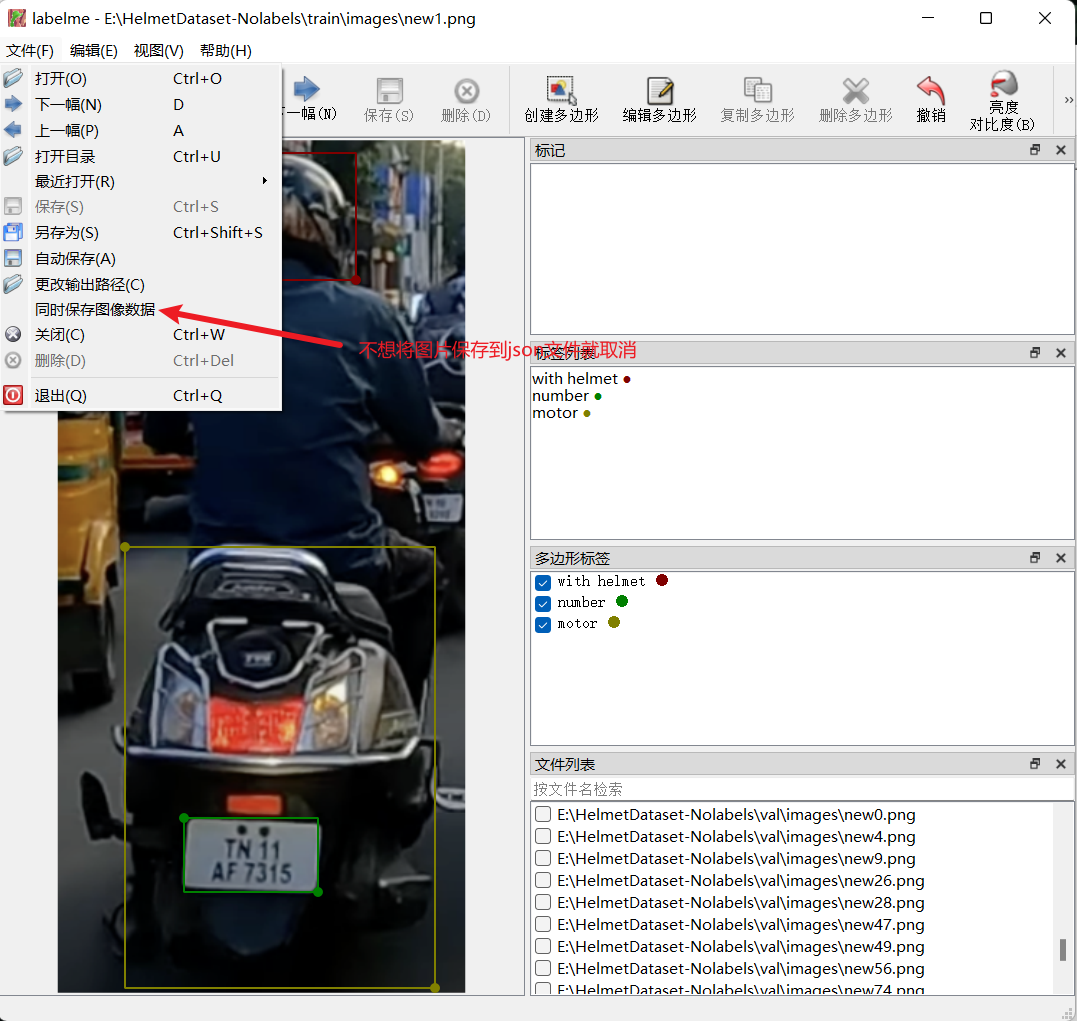Screen dimensions: 1077x1021
Task: Click the labelme app icon in title bar
Action: (x=16, y=19)
